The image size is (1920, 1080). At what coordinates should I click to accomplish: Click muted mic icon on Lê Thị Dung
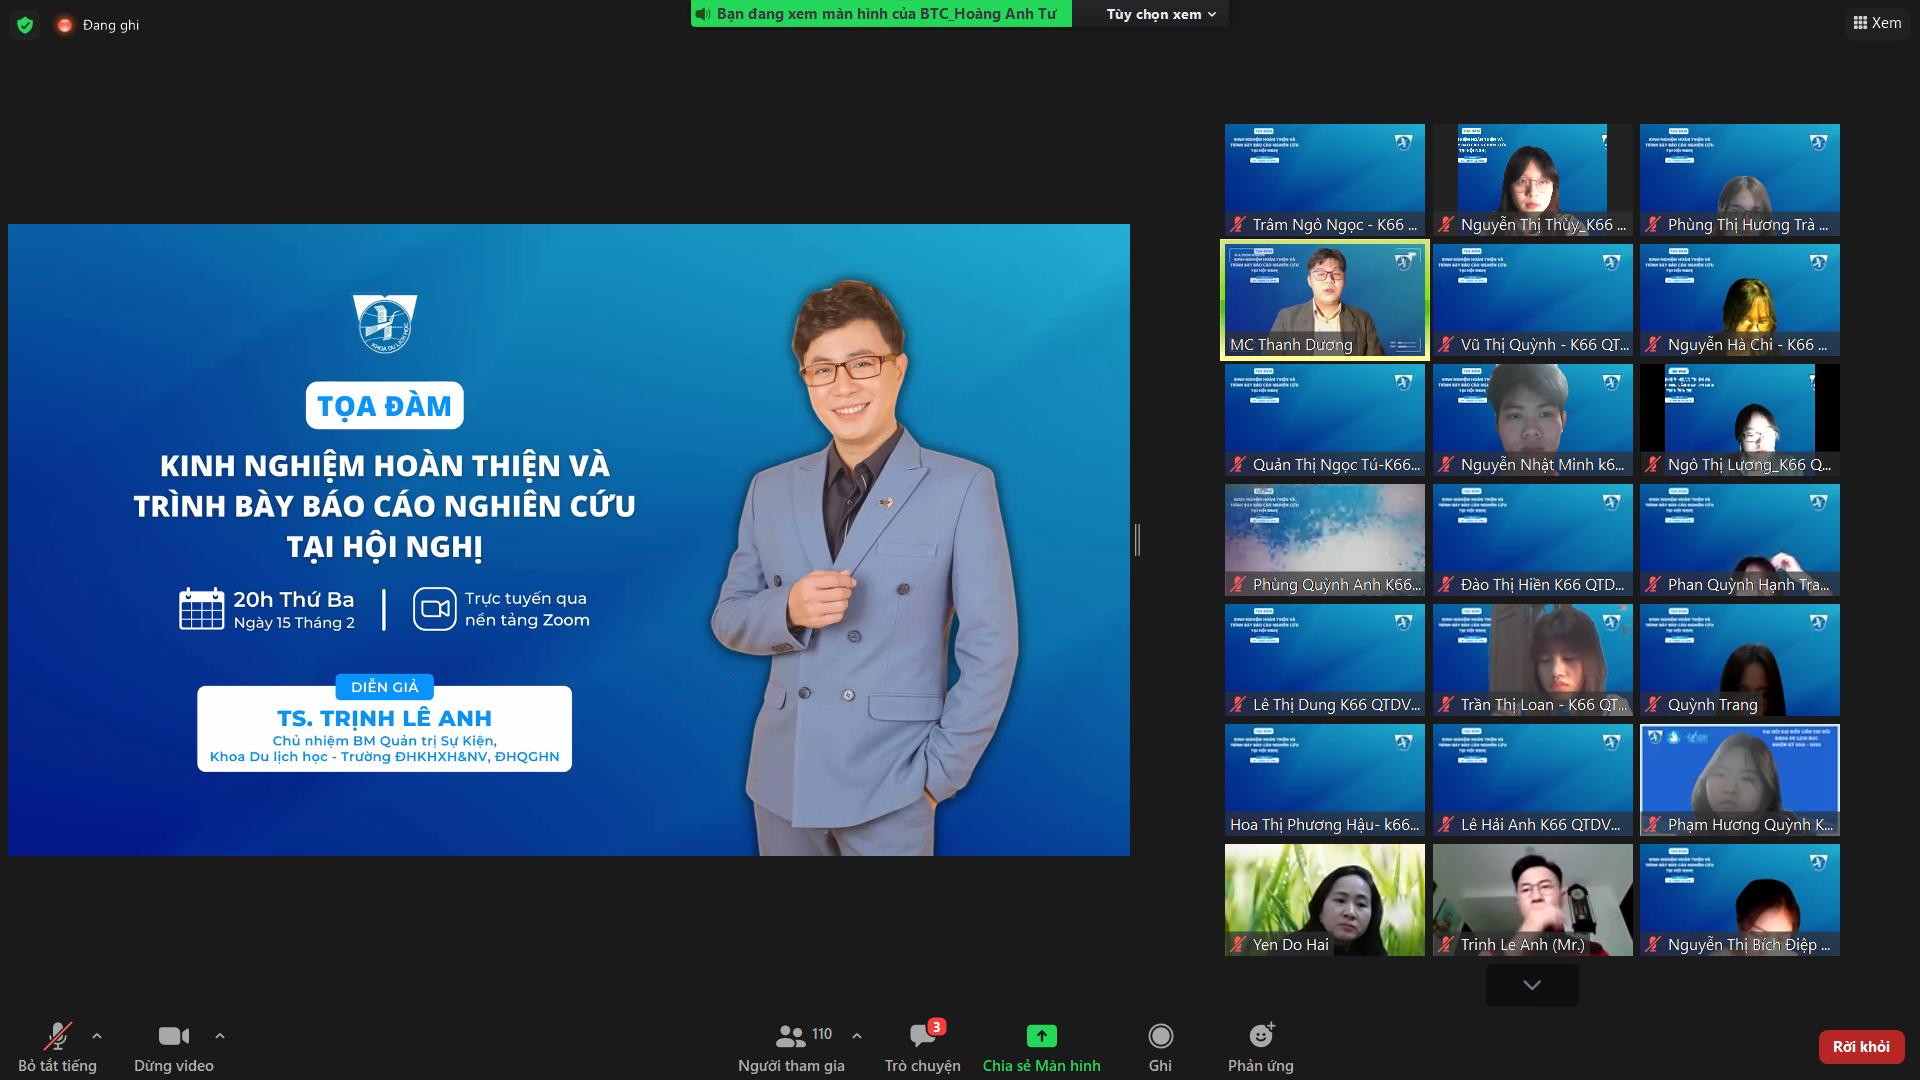[x=1239, y=705]
